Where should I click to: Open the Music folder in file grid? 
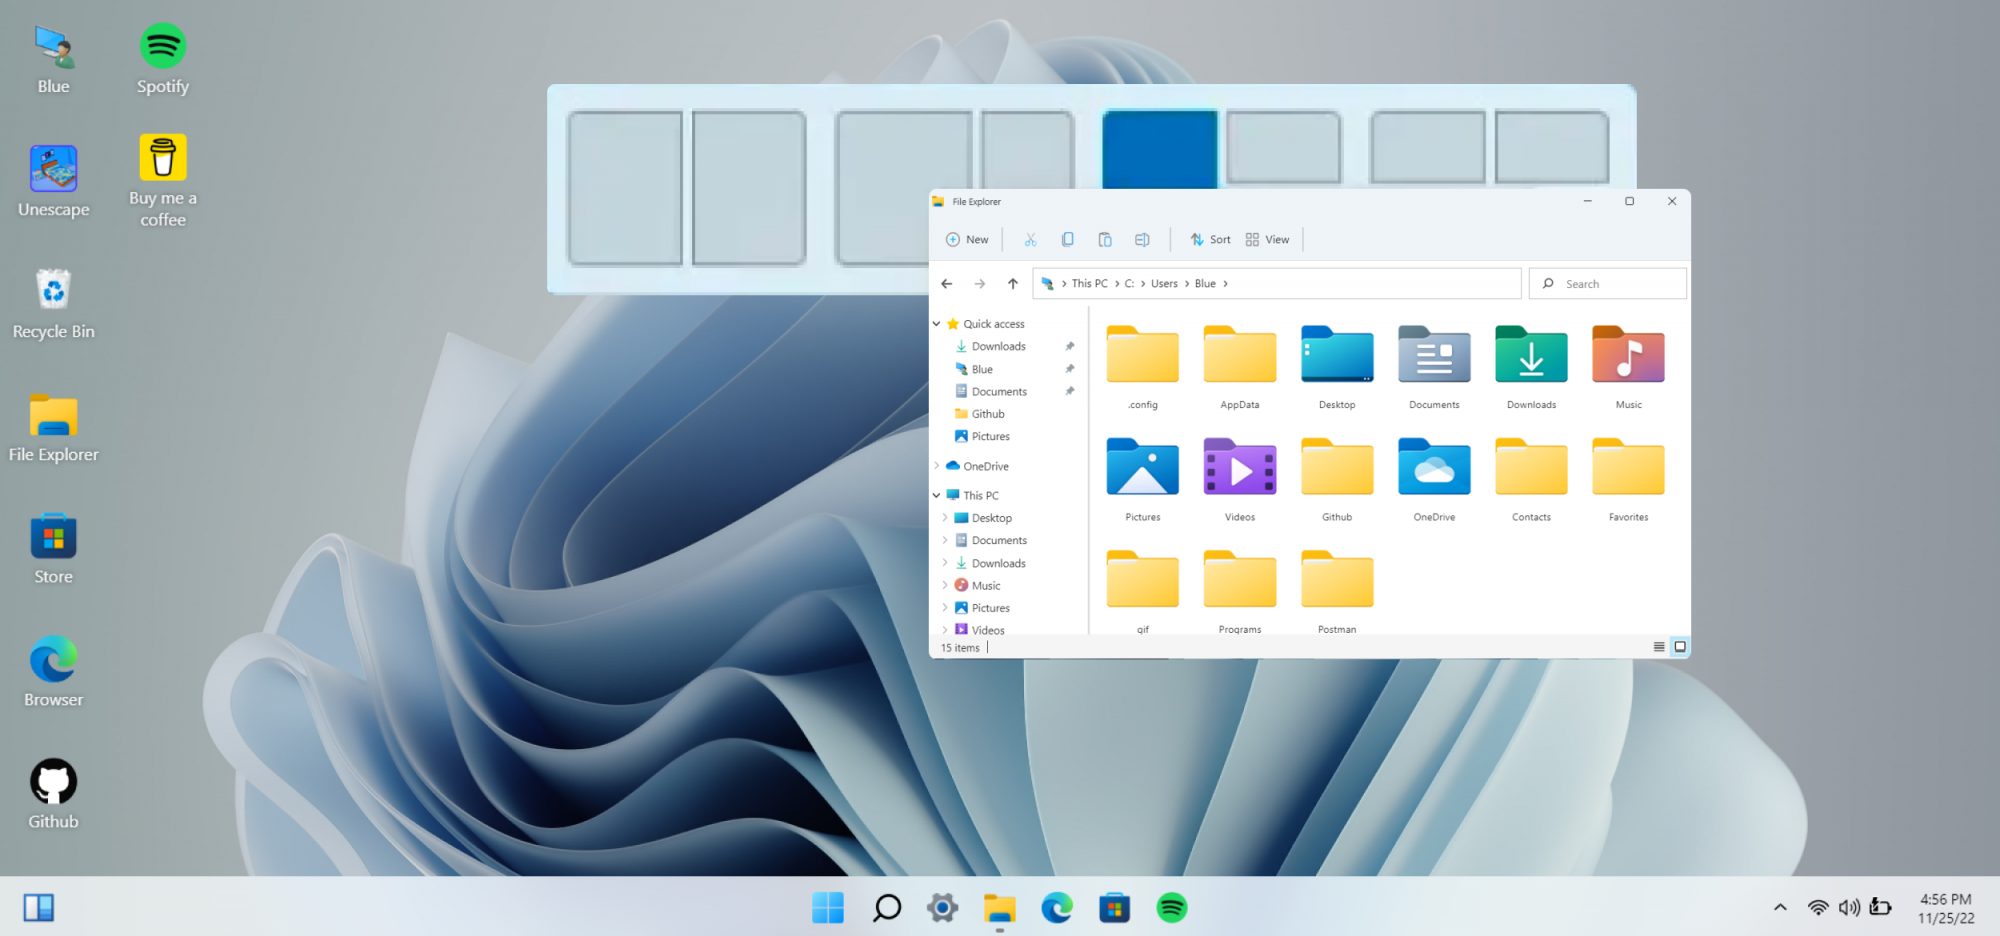point(1628,367)
